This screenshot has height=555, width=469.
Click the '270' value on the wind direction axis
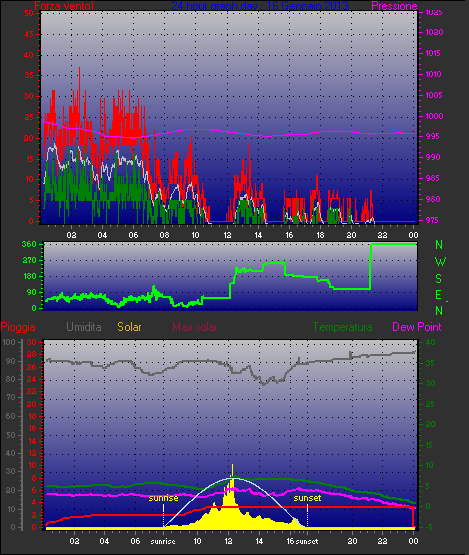pos(29,261)
